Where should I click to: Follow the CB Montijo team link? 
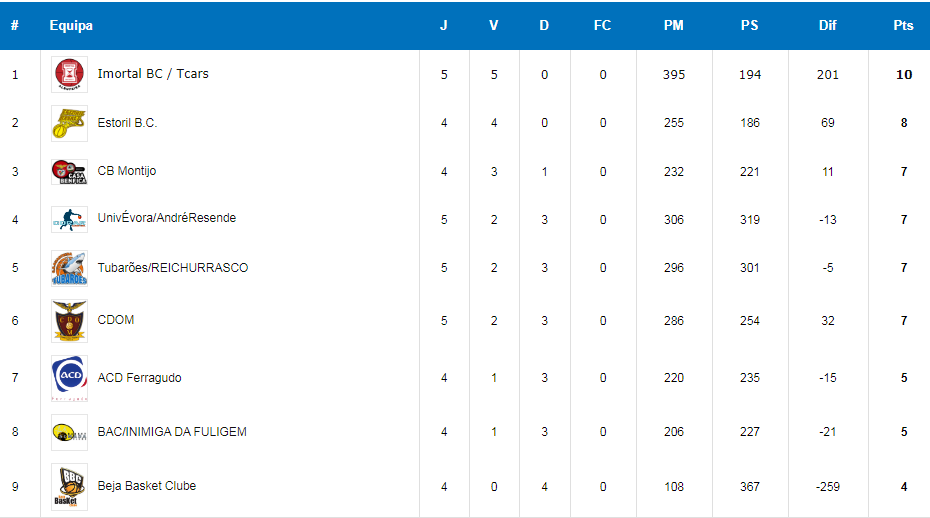tap(127, 171)
